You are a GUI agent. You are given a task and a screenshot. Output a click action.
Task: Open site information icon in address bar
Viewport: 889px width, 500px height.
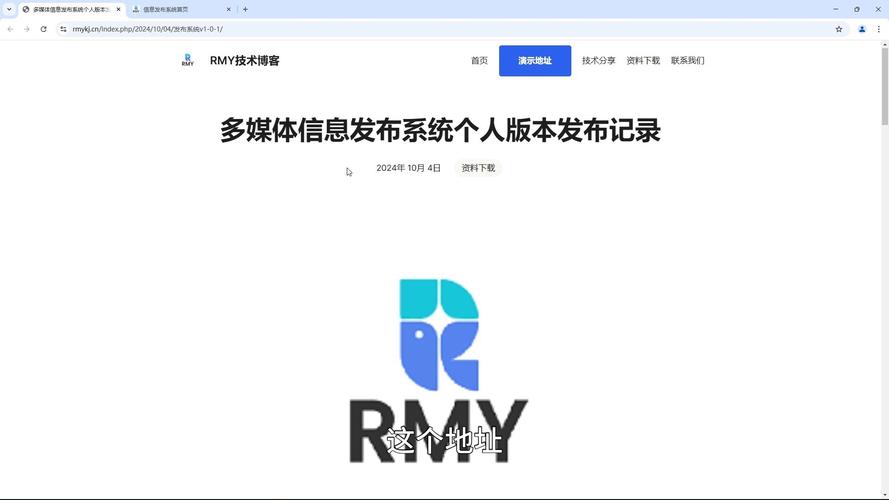click(63, 29)
